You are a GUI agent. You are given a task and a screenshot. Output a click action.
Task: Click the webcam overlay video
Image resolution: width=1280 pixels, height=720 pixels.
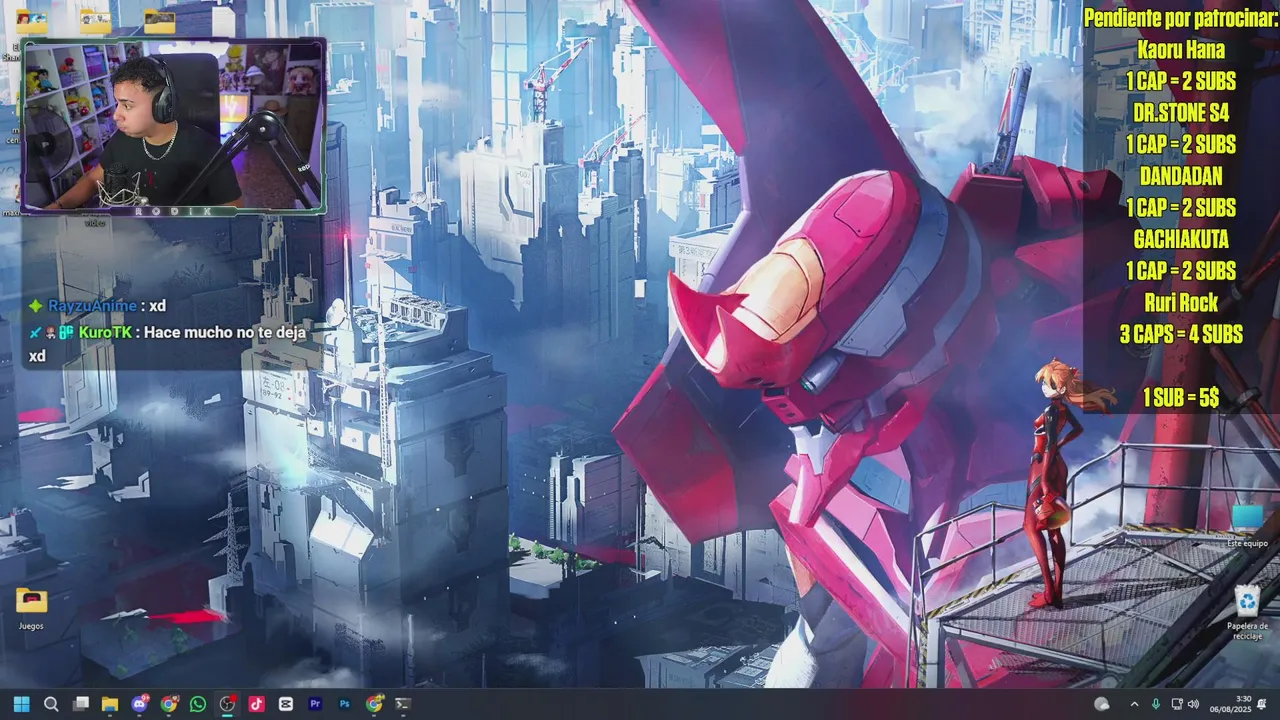pyautogui.click(x=173, y=126)
